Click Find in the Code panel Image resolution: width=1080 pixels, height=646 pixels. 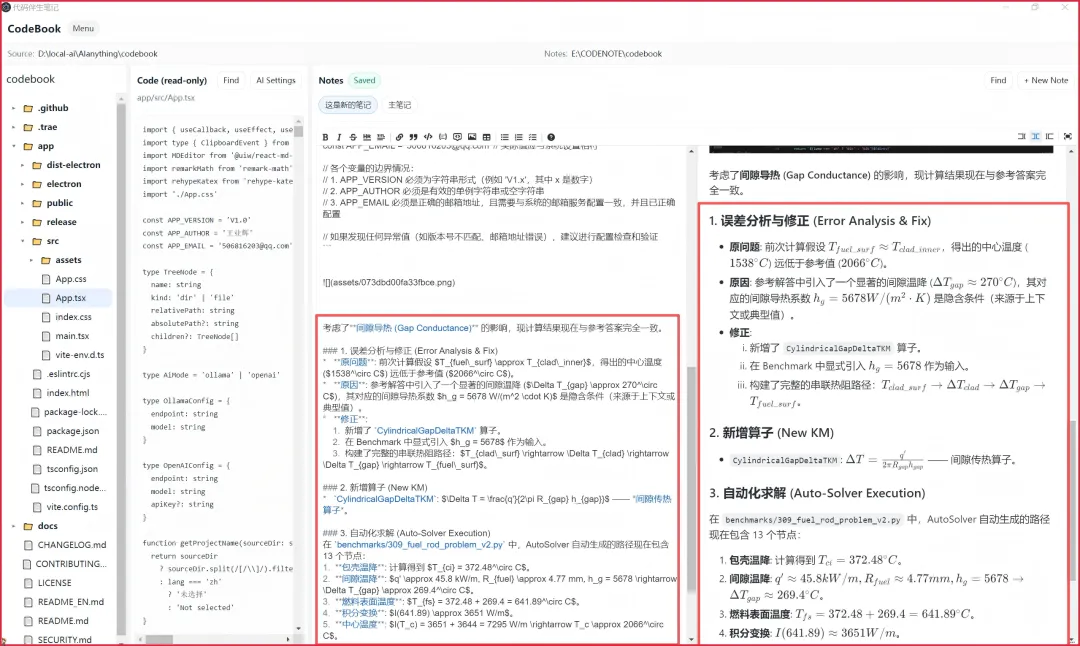pyautogui.click(x=231, y=81)
